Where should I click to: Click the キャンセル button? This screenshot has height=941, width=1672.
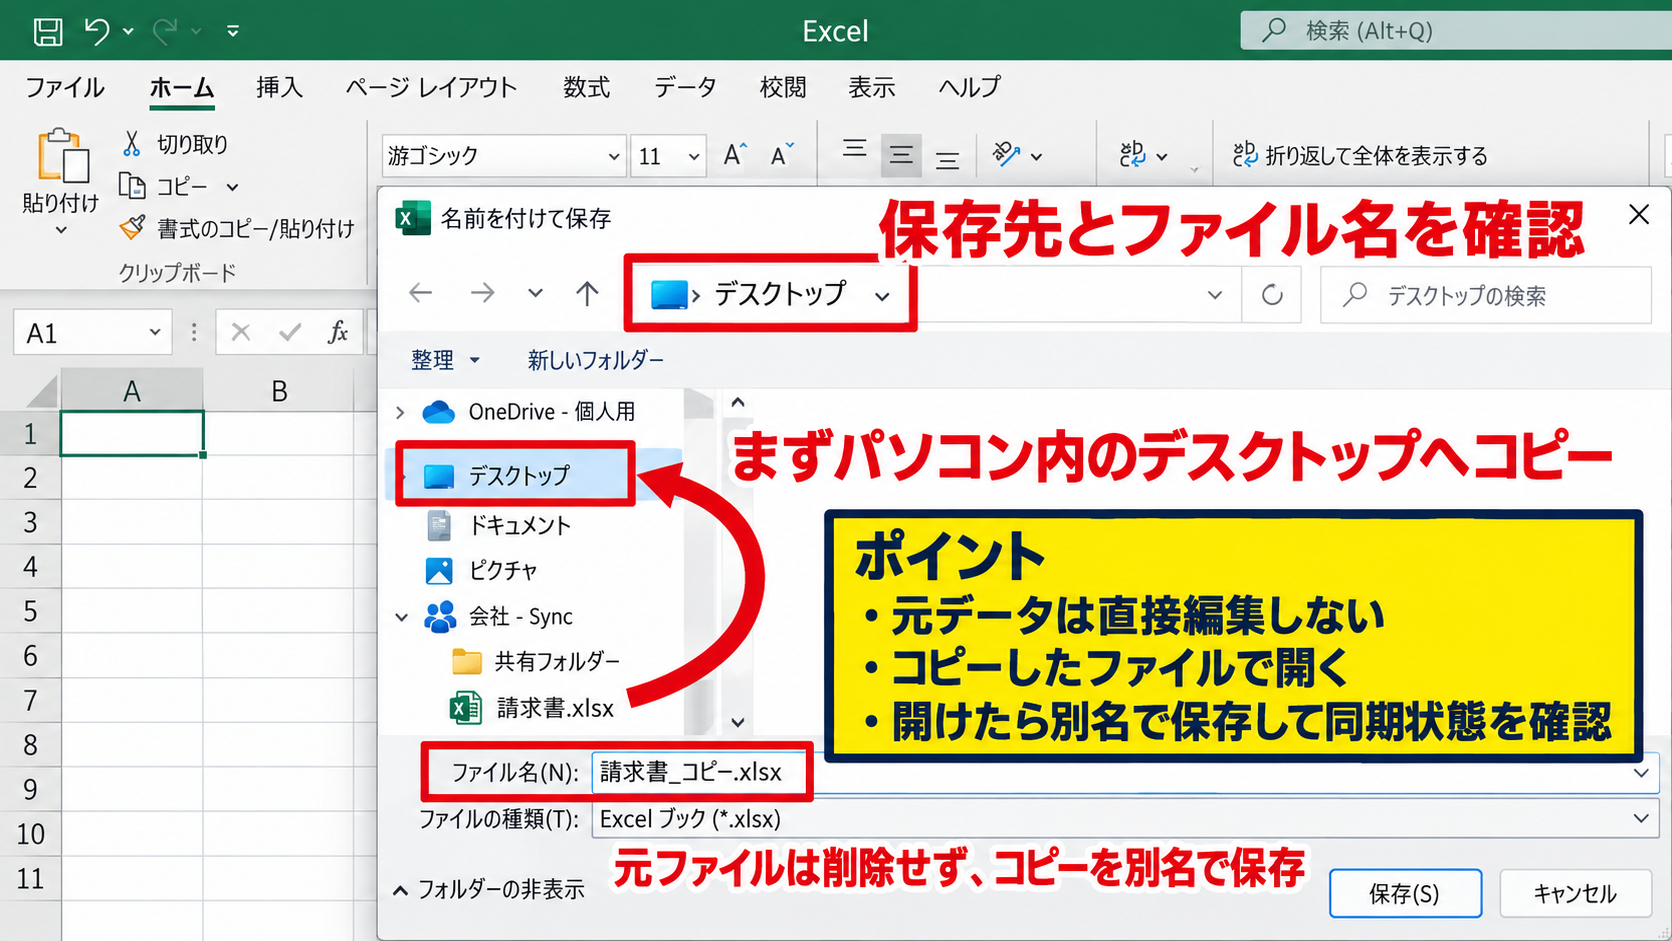click(1575, 893)
